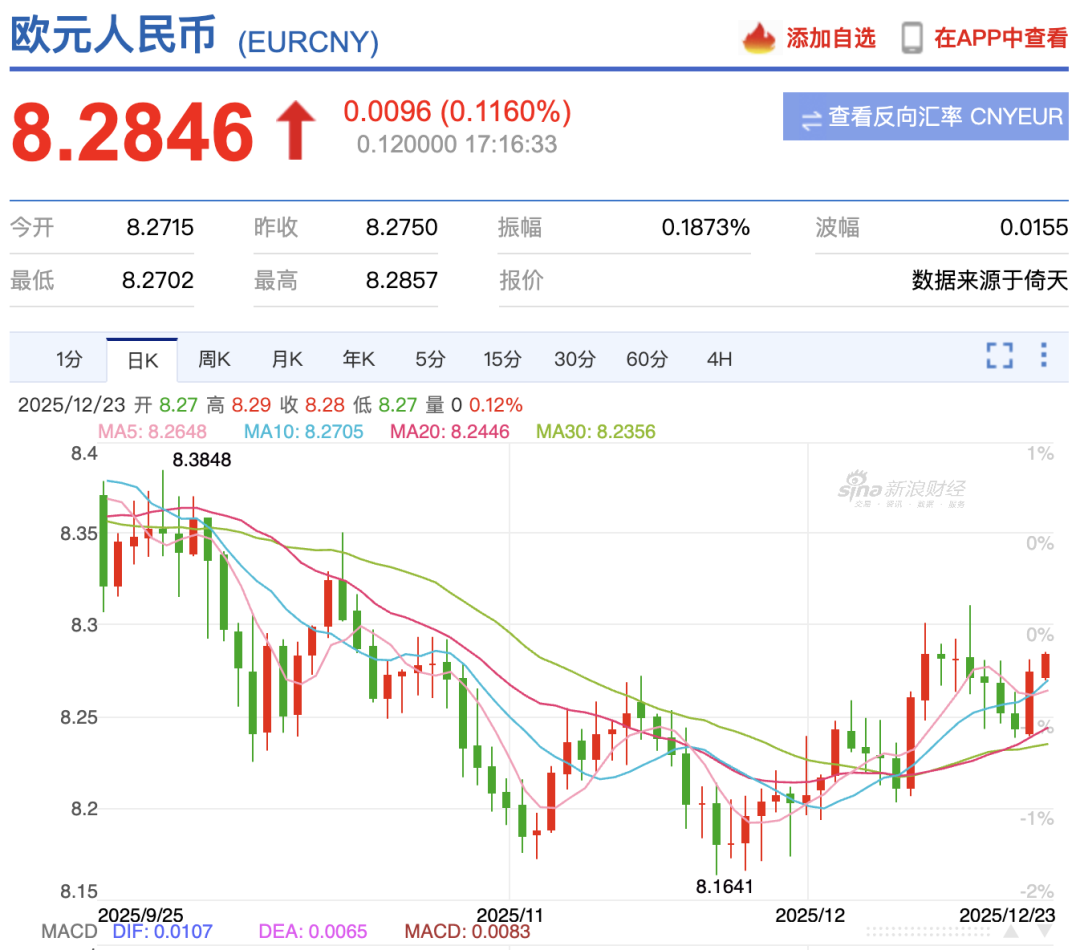Select the 15分 chart tab
This screenshot has height=950, width=1080.
pyautogui.click(x=502, y=359)
